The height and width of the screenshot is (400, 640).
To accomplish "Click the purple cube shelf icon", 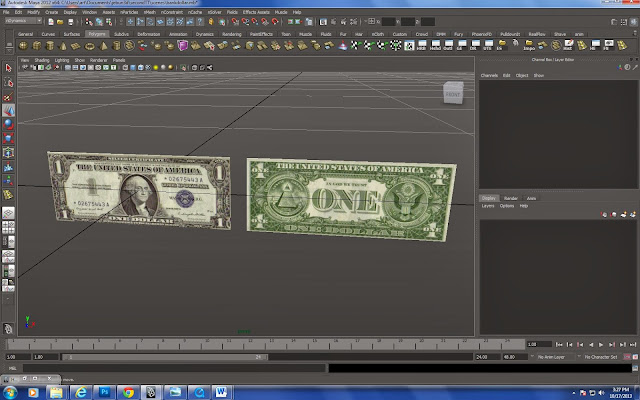I will pos(182,46).
